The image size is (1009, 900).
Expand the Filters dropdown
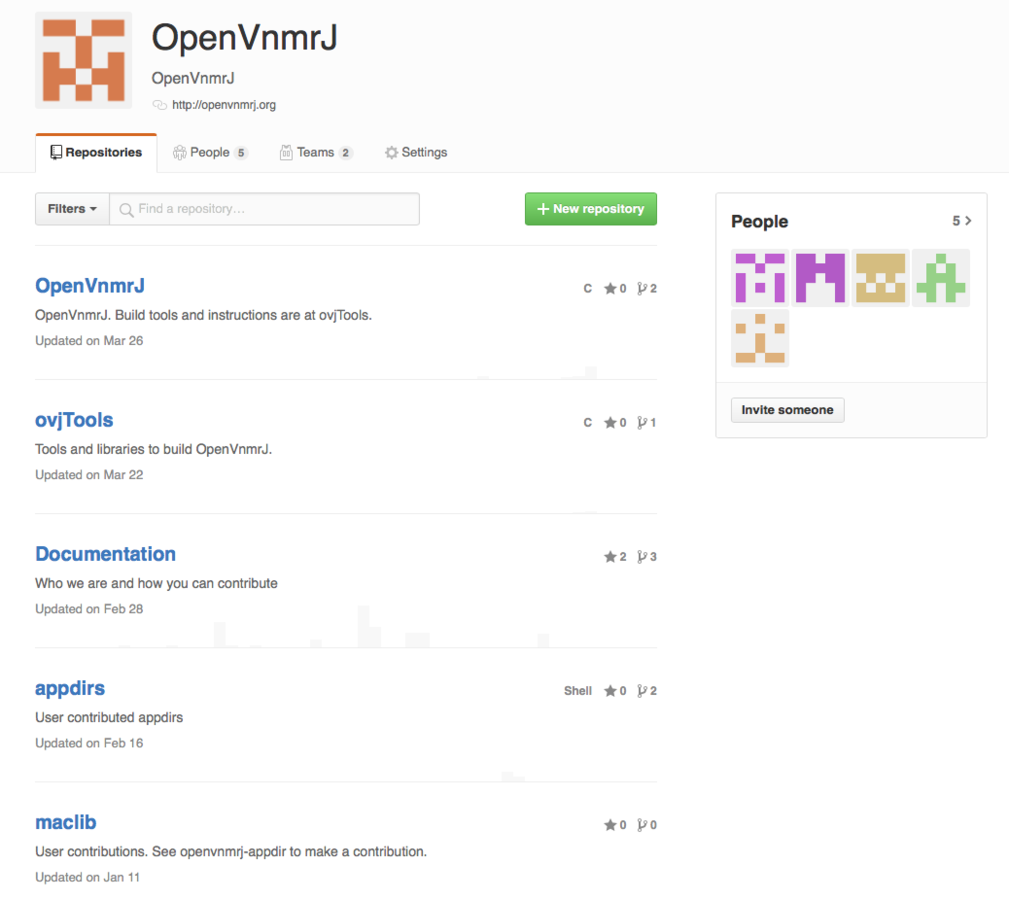pyautogui.click(x=72, y=209)
